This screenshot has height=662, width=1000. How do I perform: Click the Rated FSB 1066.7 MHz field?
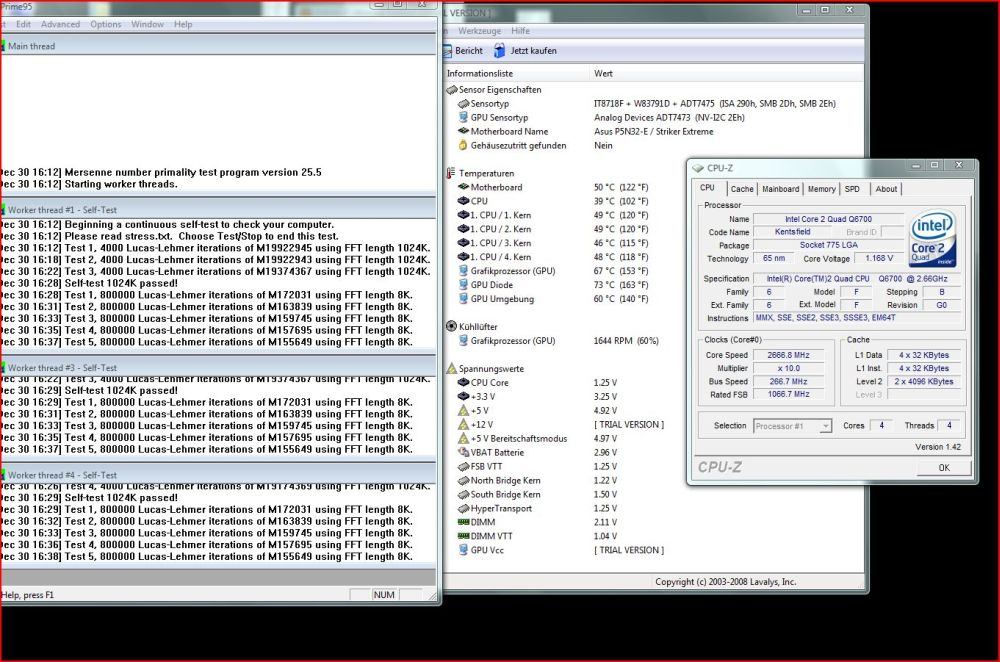click(x=789, y=395)
